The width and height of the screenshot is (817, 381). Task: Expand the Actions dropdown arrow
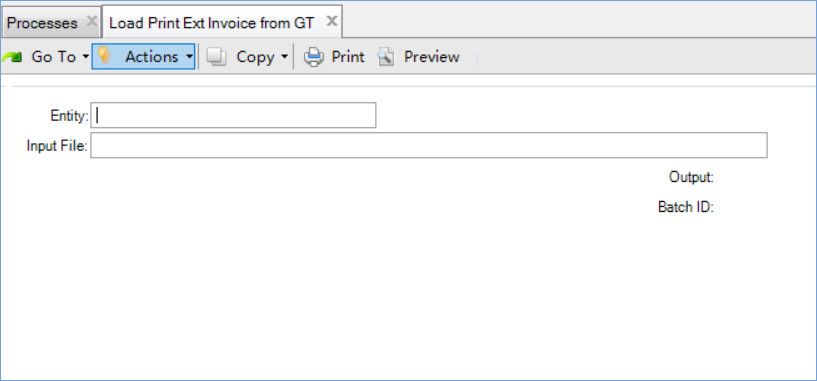coord(190,56)
